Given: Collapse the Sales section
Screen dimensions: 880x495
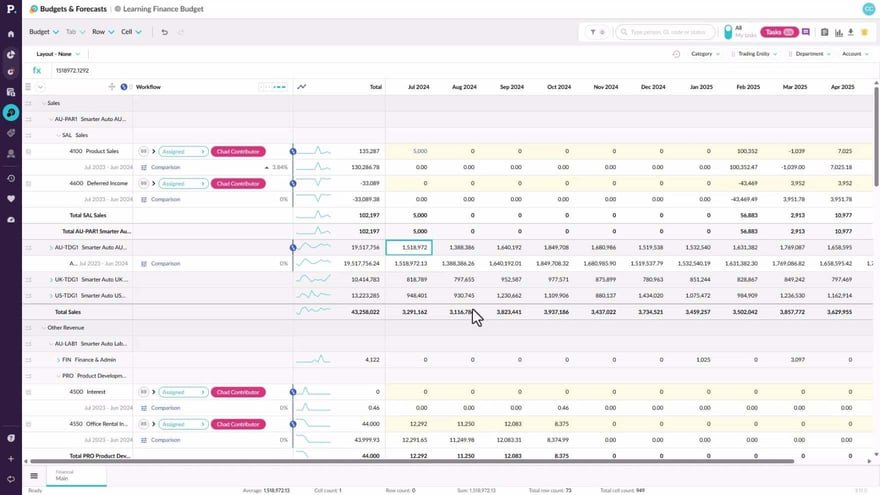Looking at the screenshot, I should coord(43,103).
